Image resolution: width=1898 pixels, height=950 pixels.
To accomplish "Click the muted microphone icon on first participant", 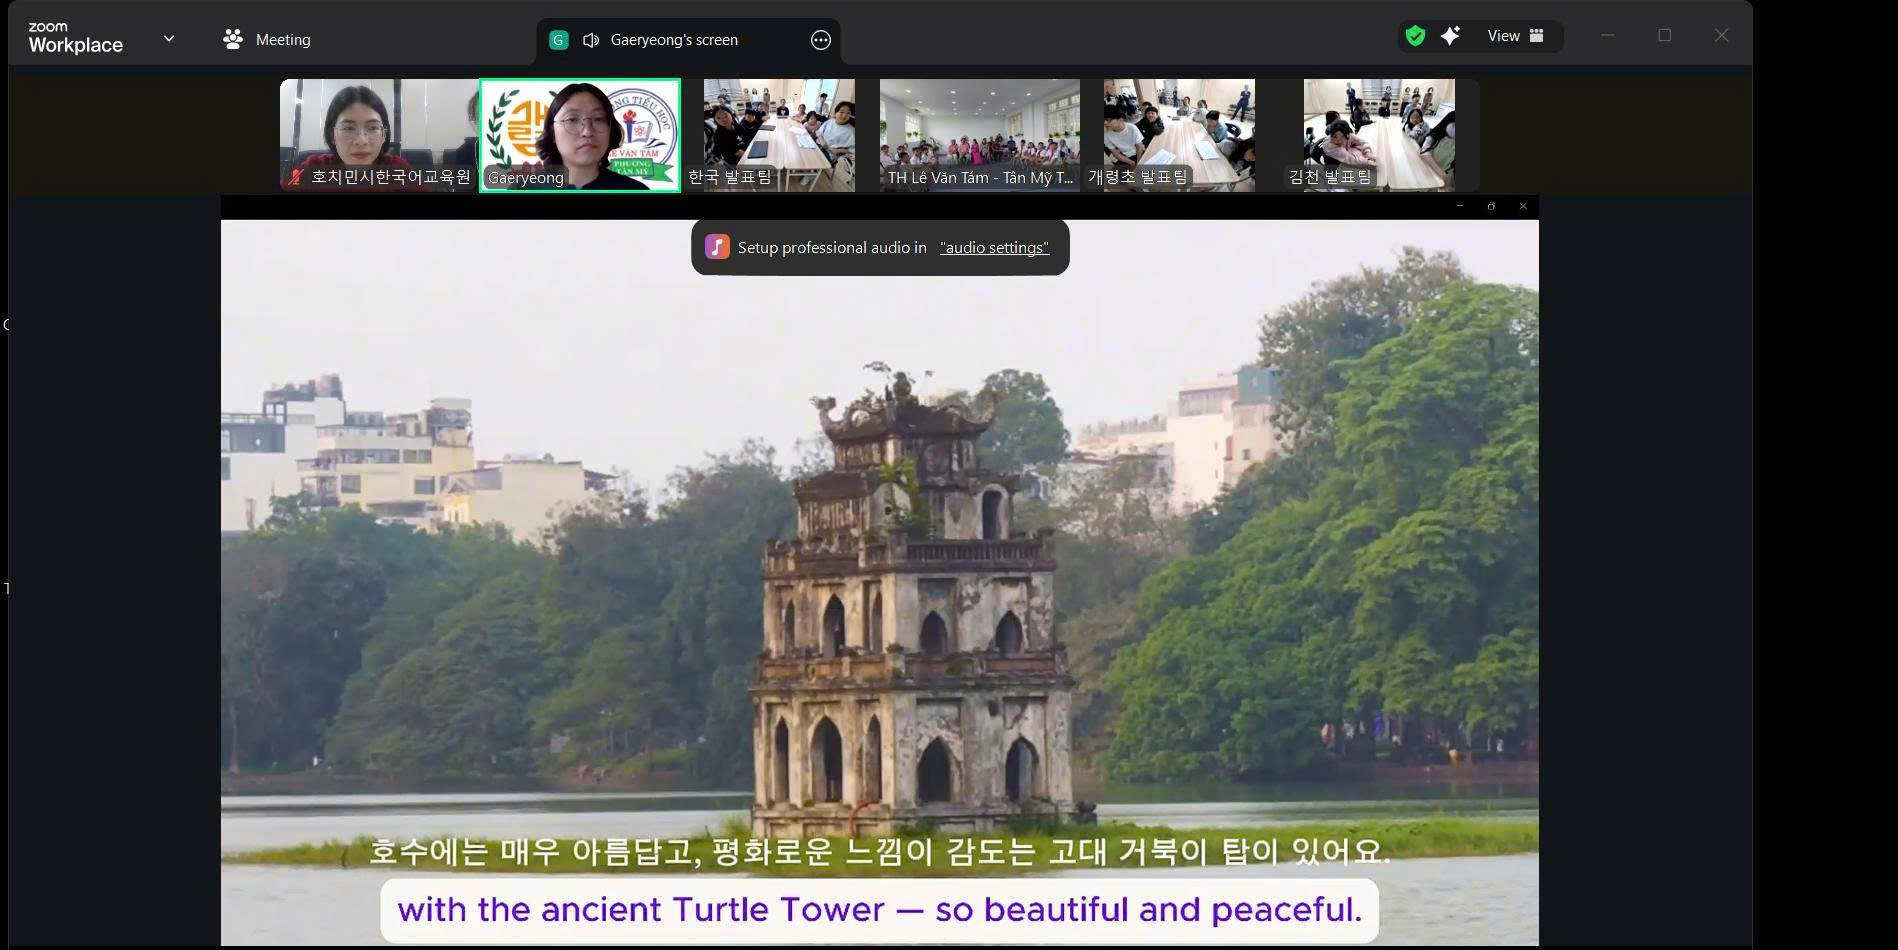I will click(x=296, y=177).
